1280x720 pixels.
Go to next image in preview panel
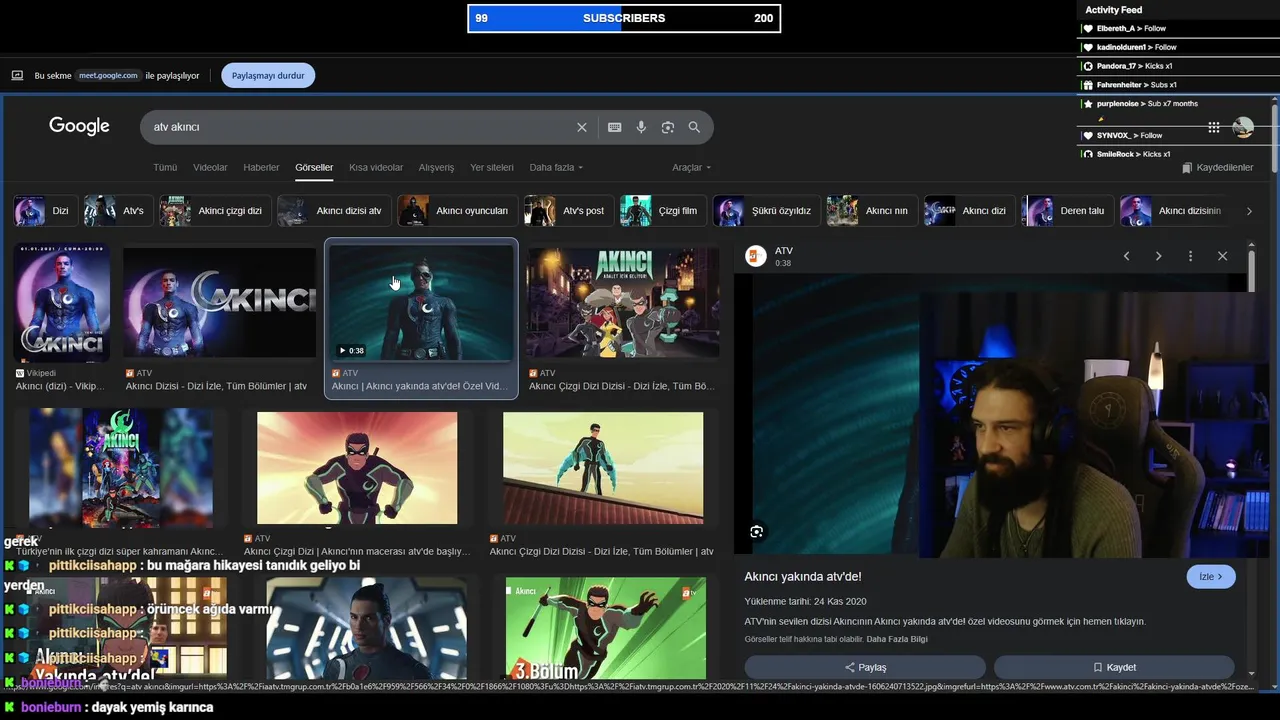click(1158, 256)
